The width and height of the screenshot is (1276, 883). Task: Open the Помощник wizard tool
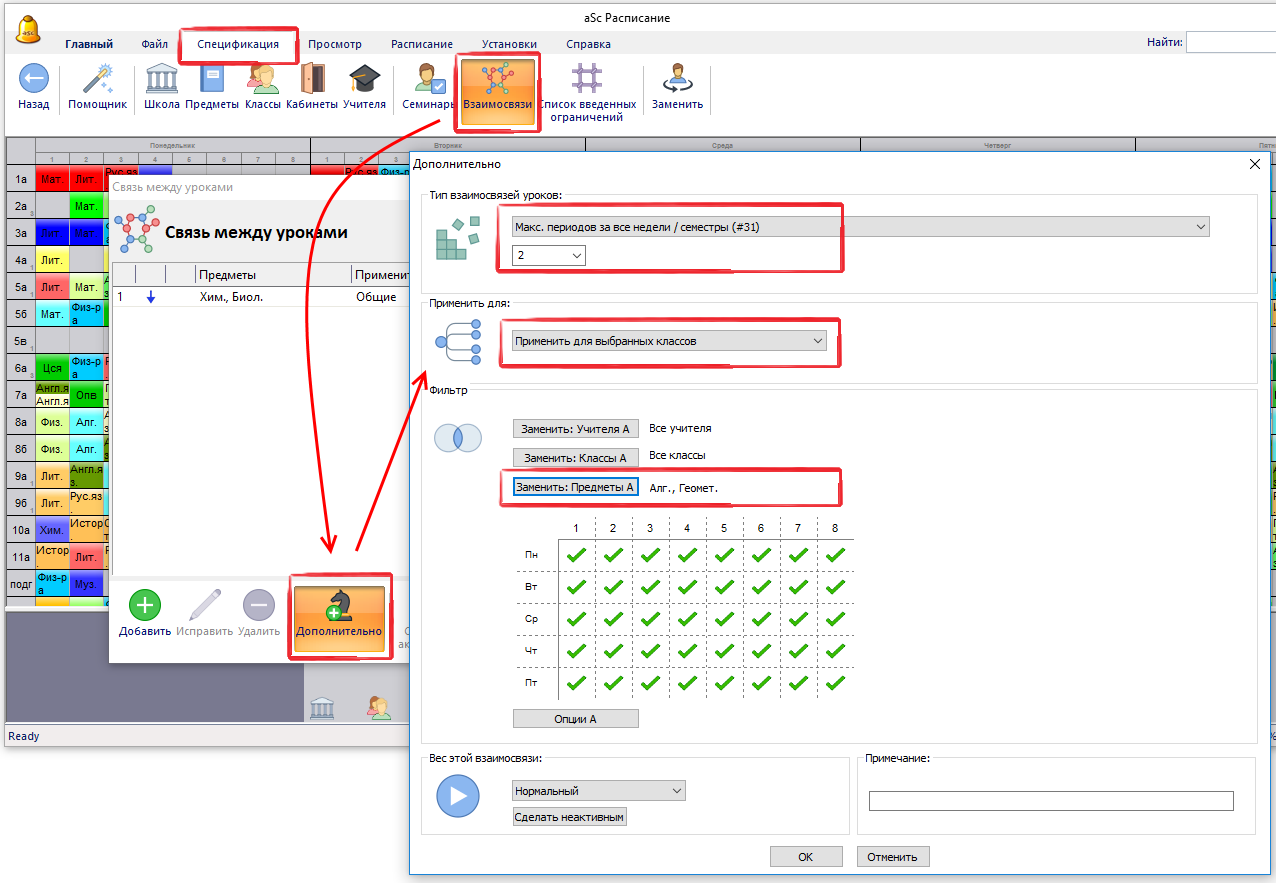[97, 80]
